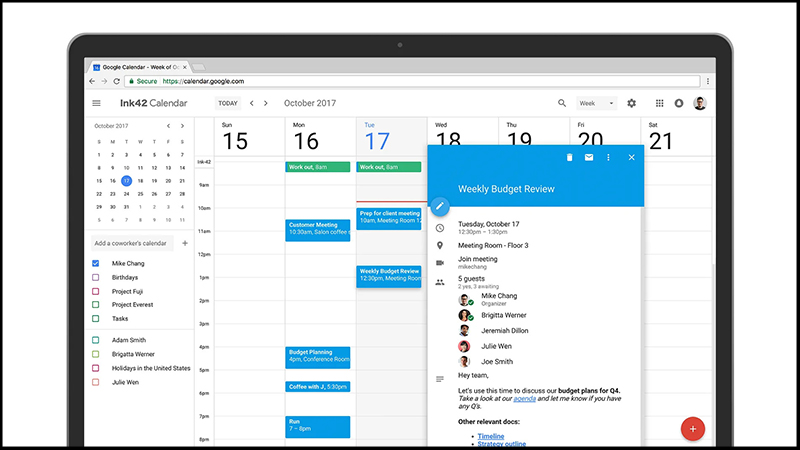Open Coffee with J event
800x450 pixels.
coord(318,387)
